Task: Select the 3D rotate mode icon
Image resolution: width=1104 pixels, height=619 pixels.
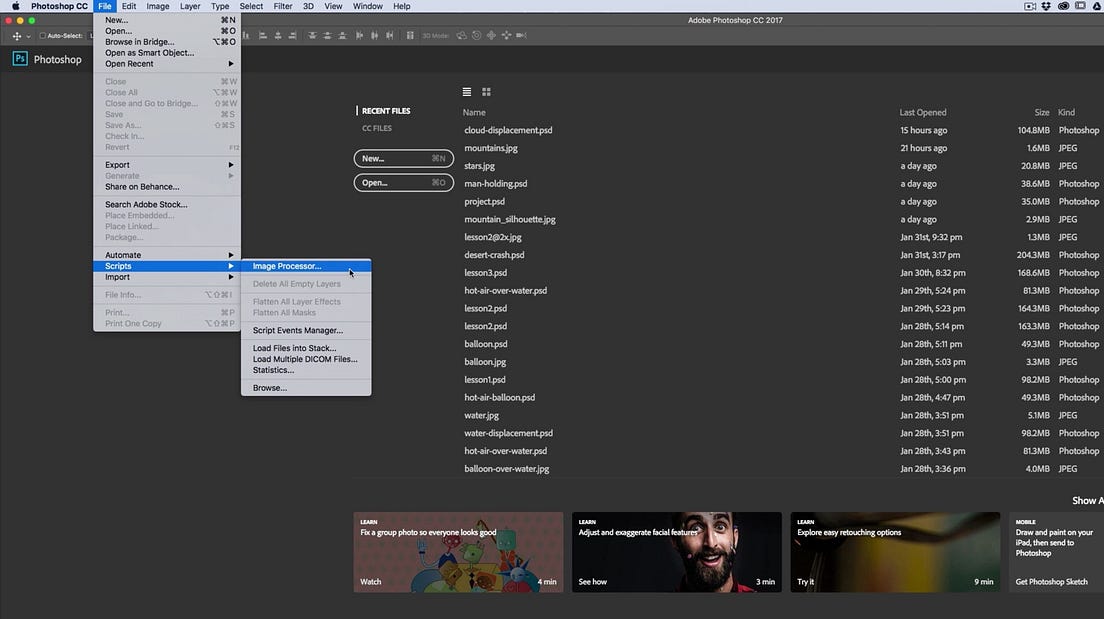Action: (461, 35)
